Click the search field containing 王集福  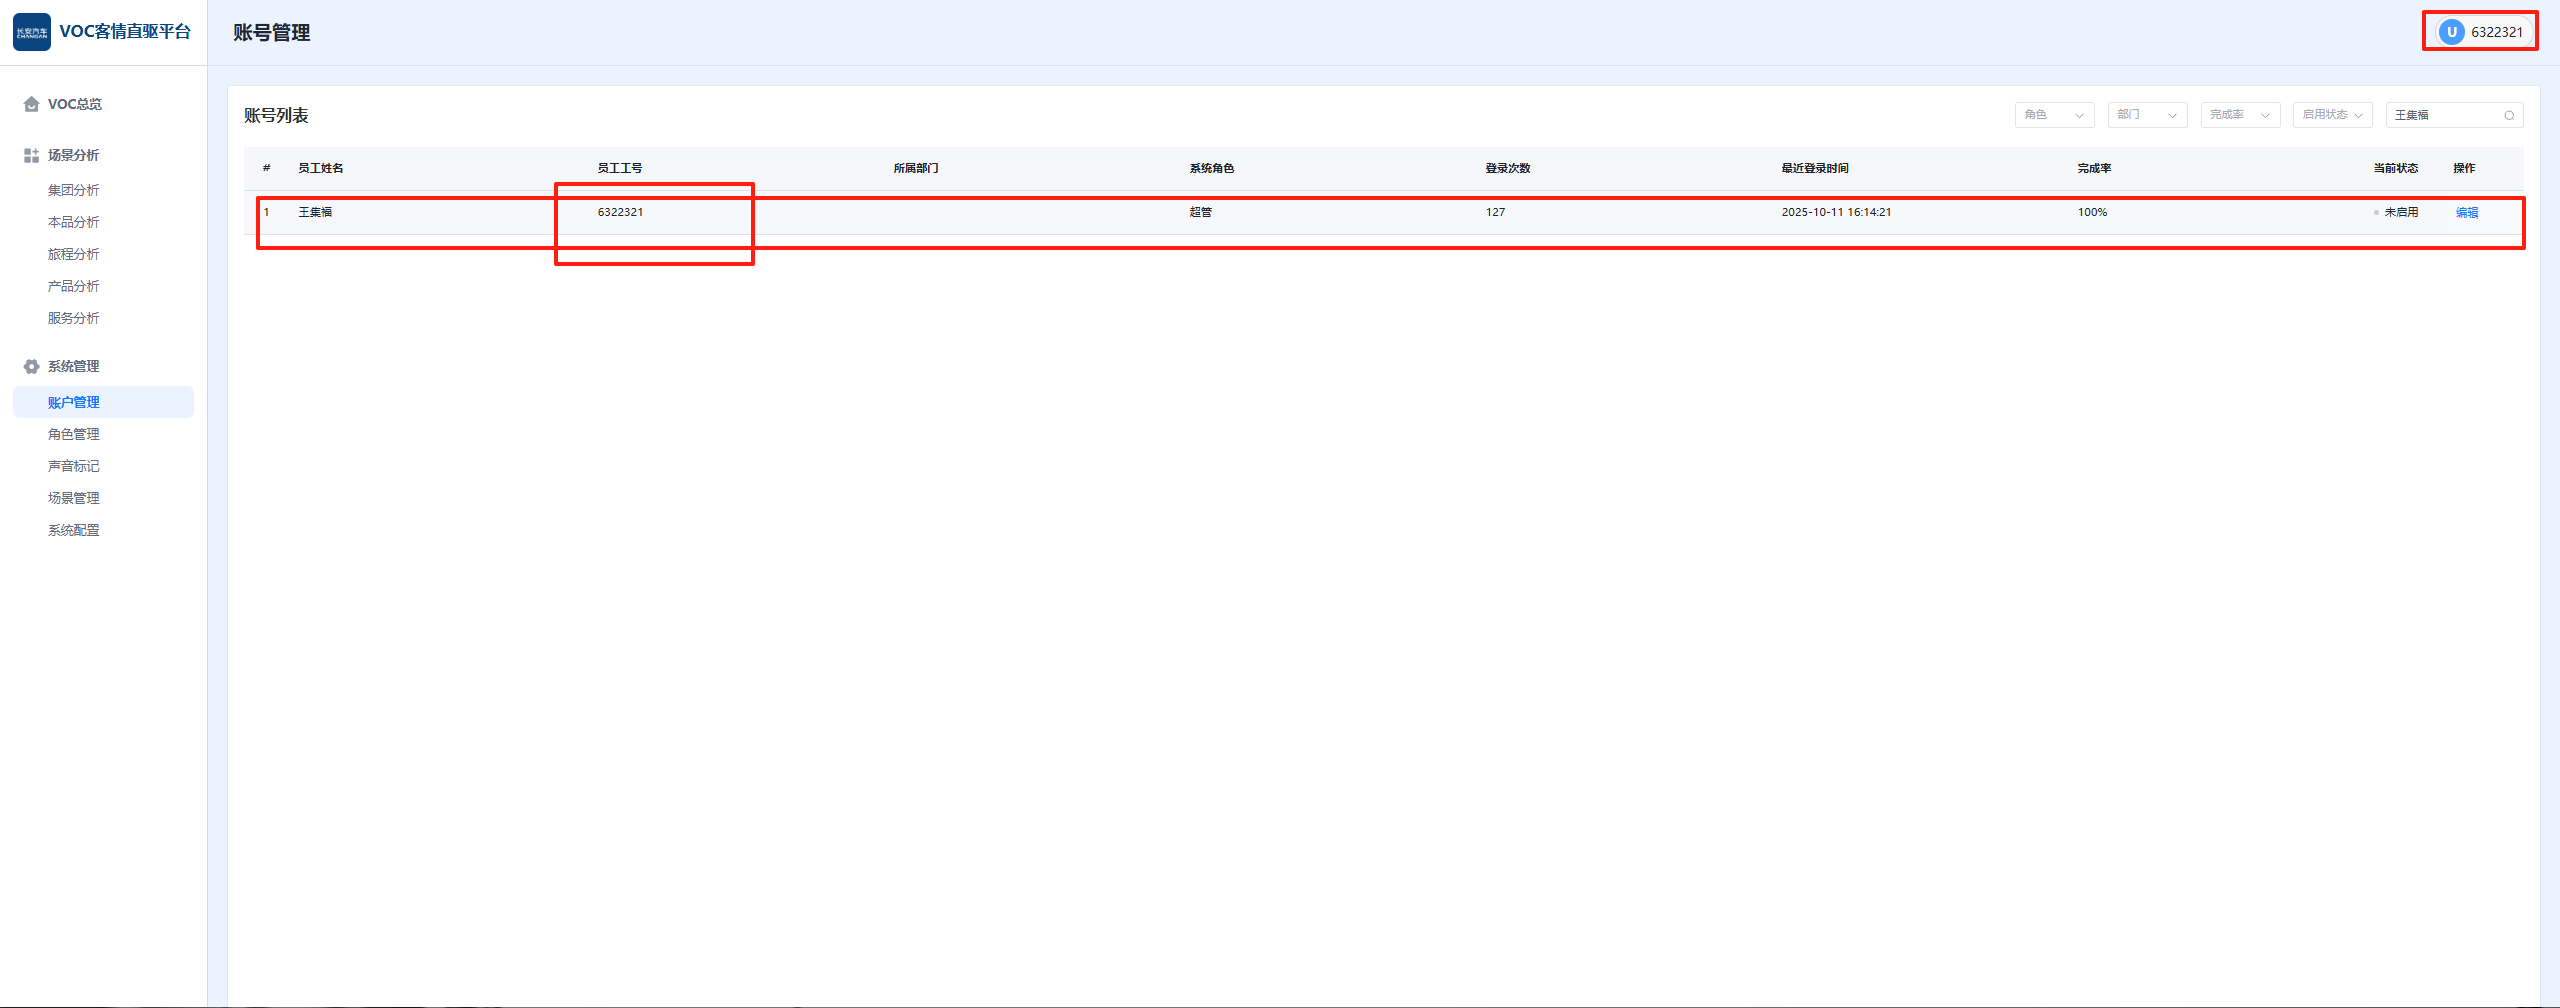2444,115
